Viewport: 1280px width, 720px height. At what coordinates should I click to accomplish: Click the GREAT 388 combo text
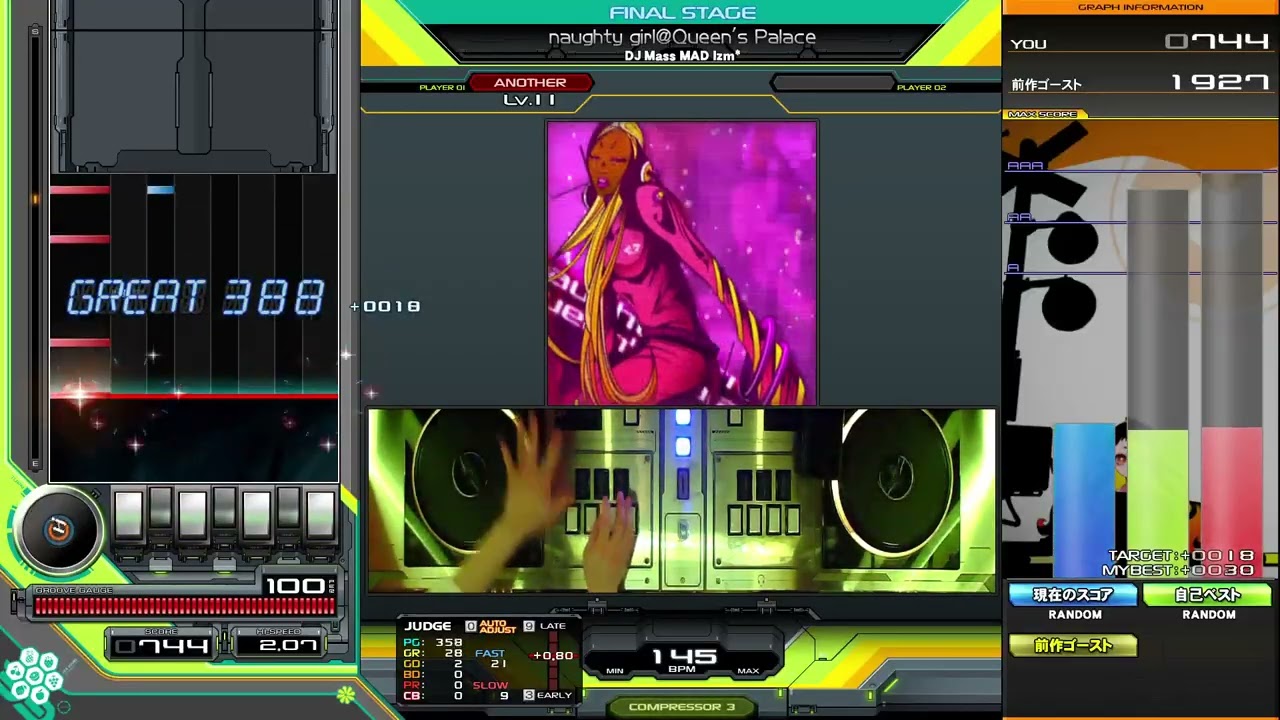pyautogui.click(x=196, y=298)
